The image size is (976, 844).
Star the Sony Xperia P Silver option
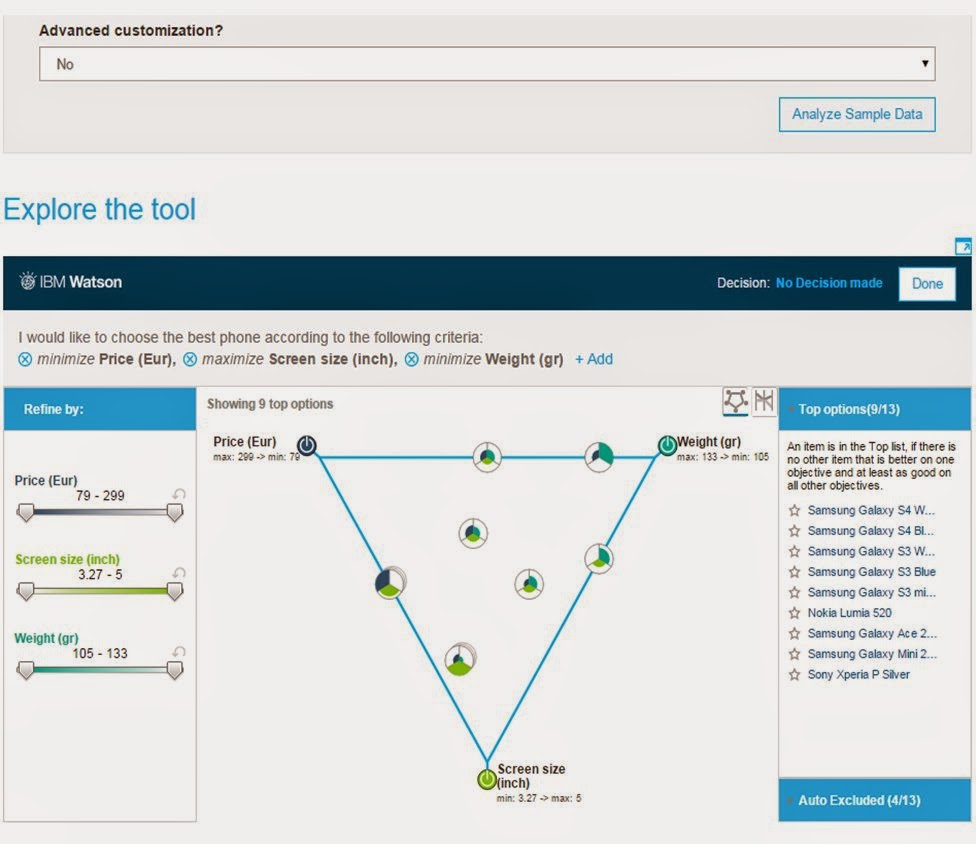(x=794, y=675)
